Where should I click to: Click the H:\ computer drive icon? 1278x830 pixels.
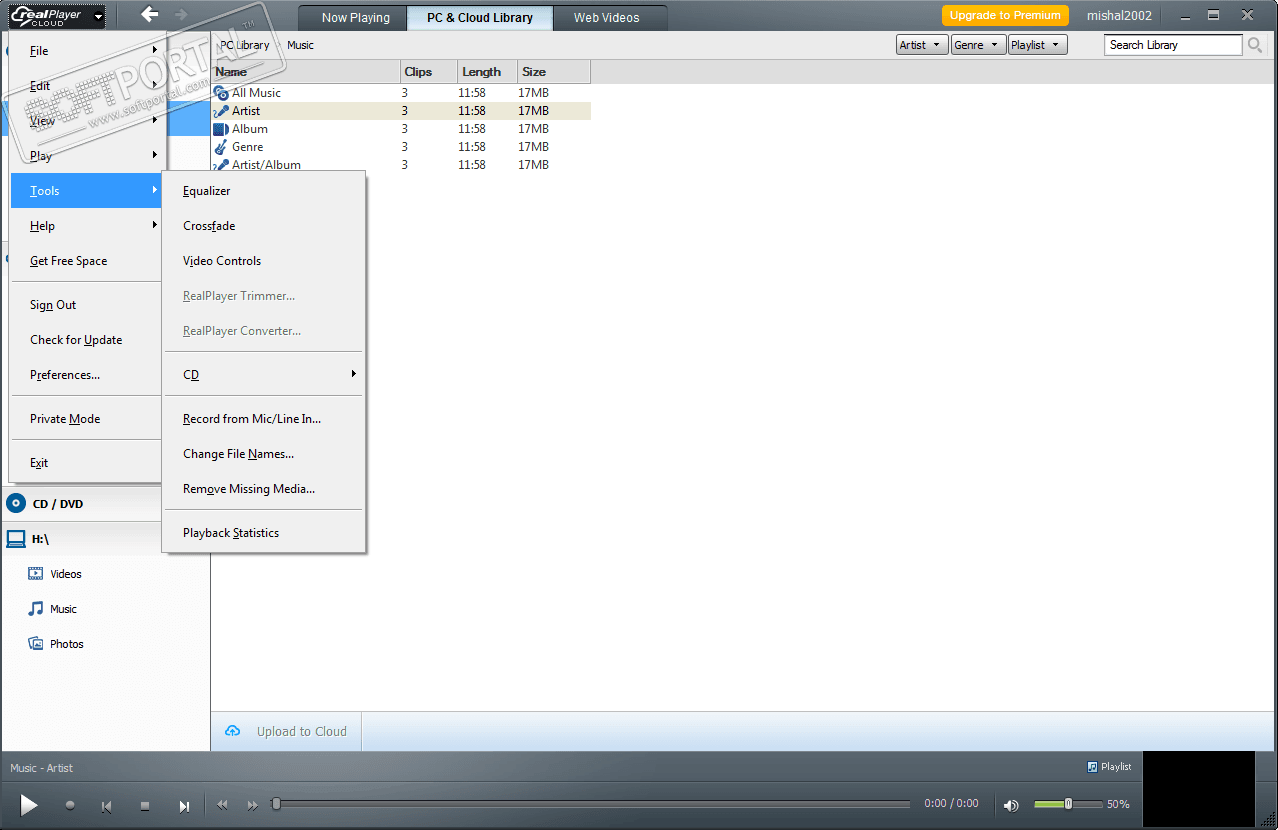click(x=16, y=539)
